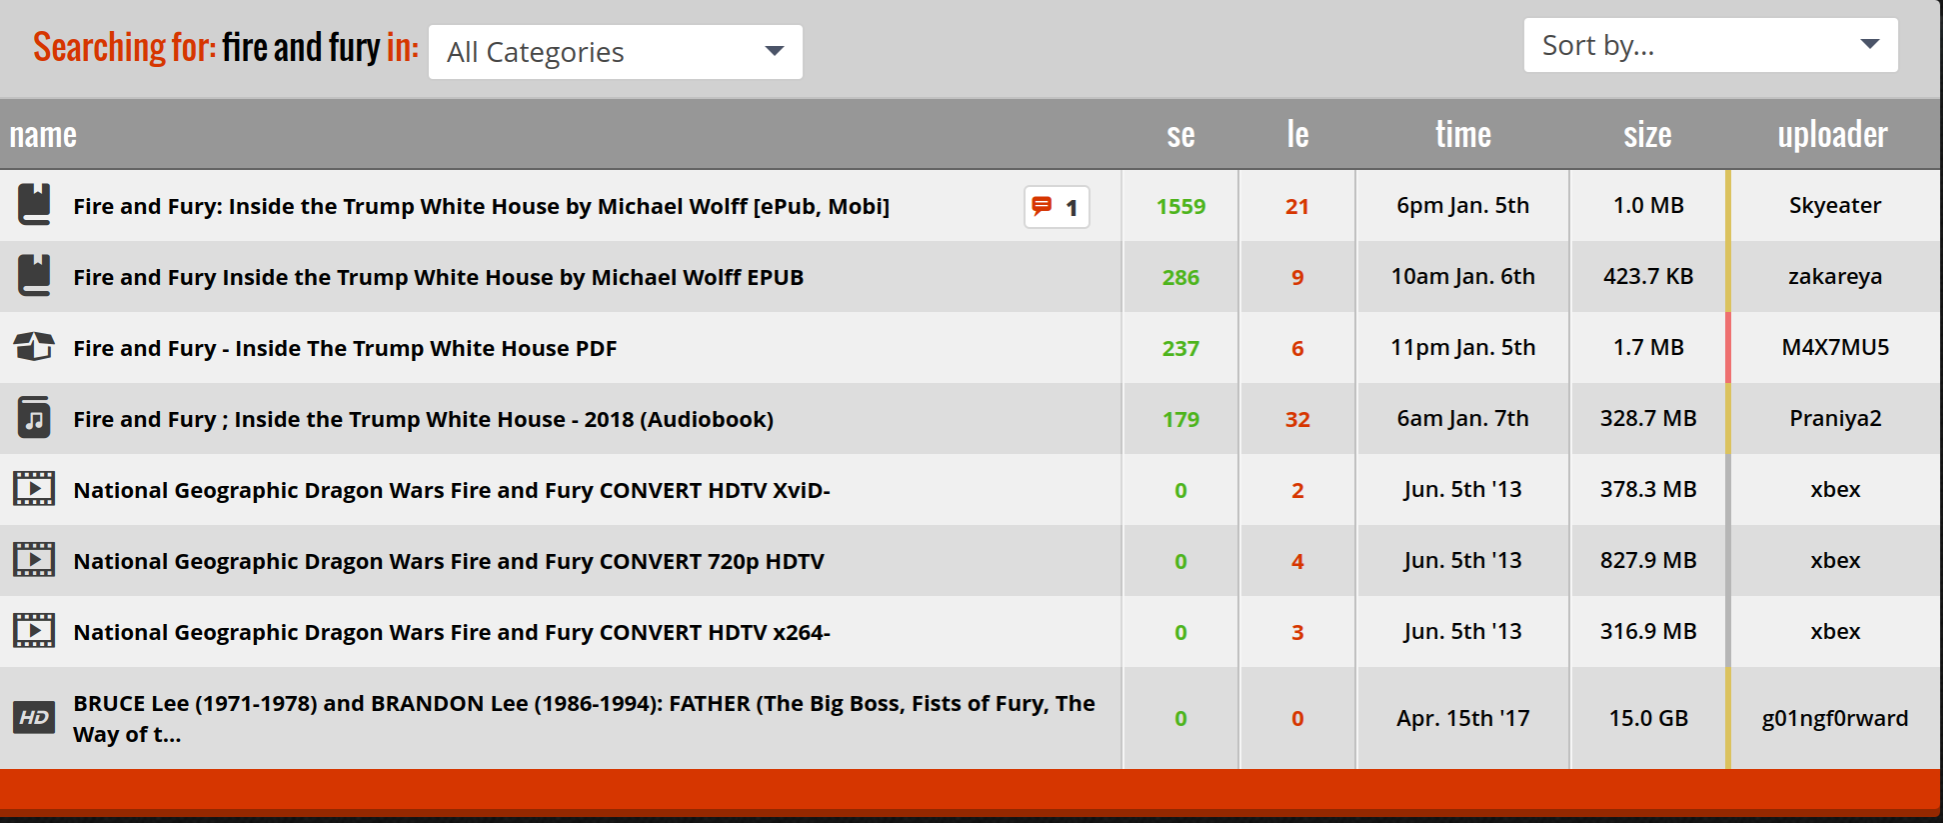The image size is (1943, 823).
Task: Open uploader g01ngf0rward profile
Action: pos(1835,718)
